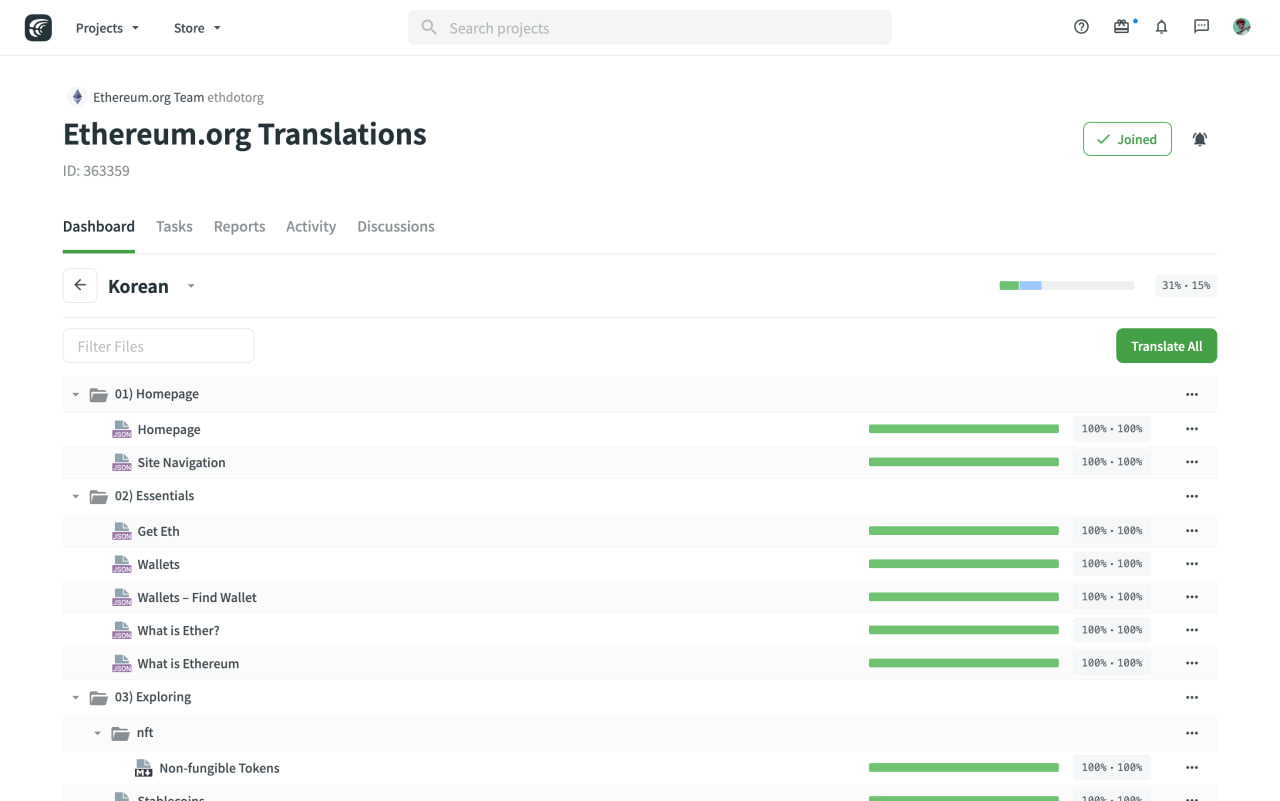Collapse the nft subfolder

97,733
